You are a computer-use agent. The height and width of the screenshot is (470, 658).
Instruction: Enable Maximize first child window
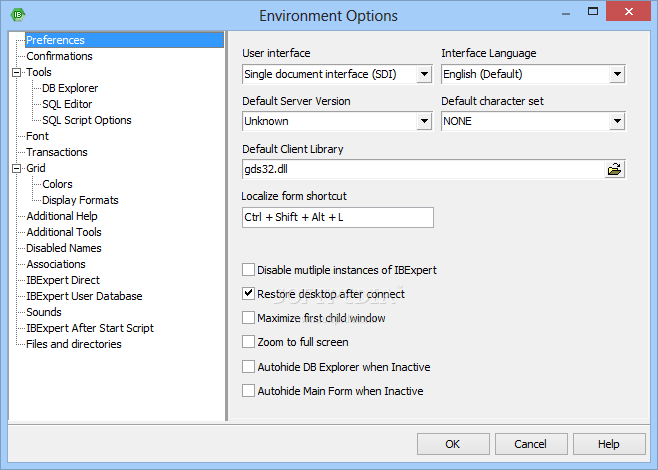248,318
